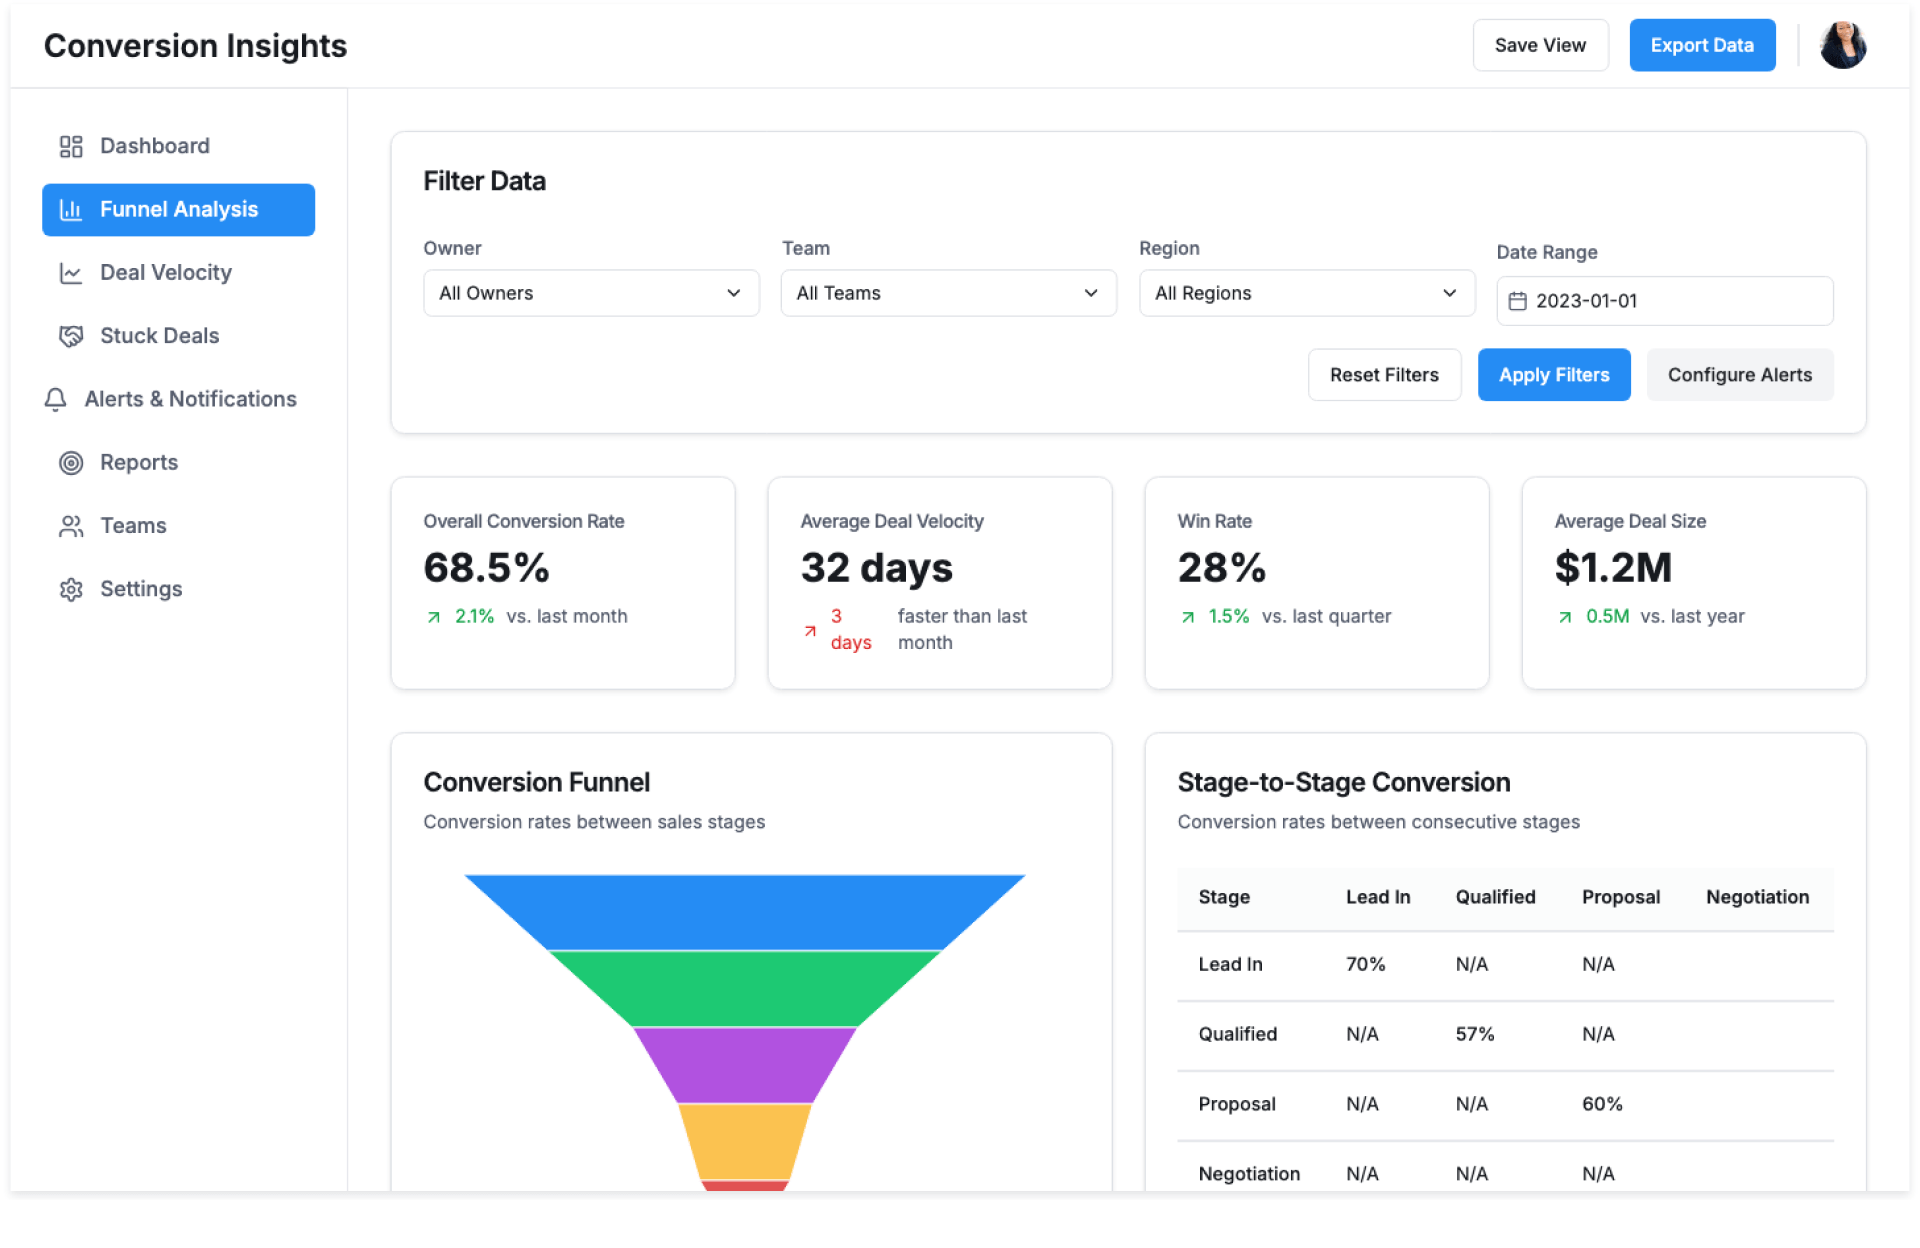Click the Teams people icon
1920x1248 pixels.
[70, 526]
